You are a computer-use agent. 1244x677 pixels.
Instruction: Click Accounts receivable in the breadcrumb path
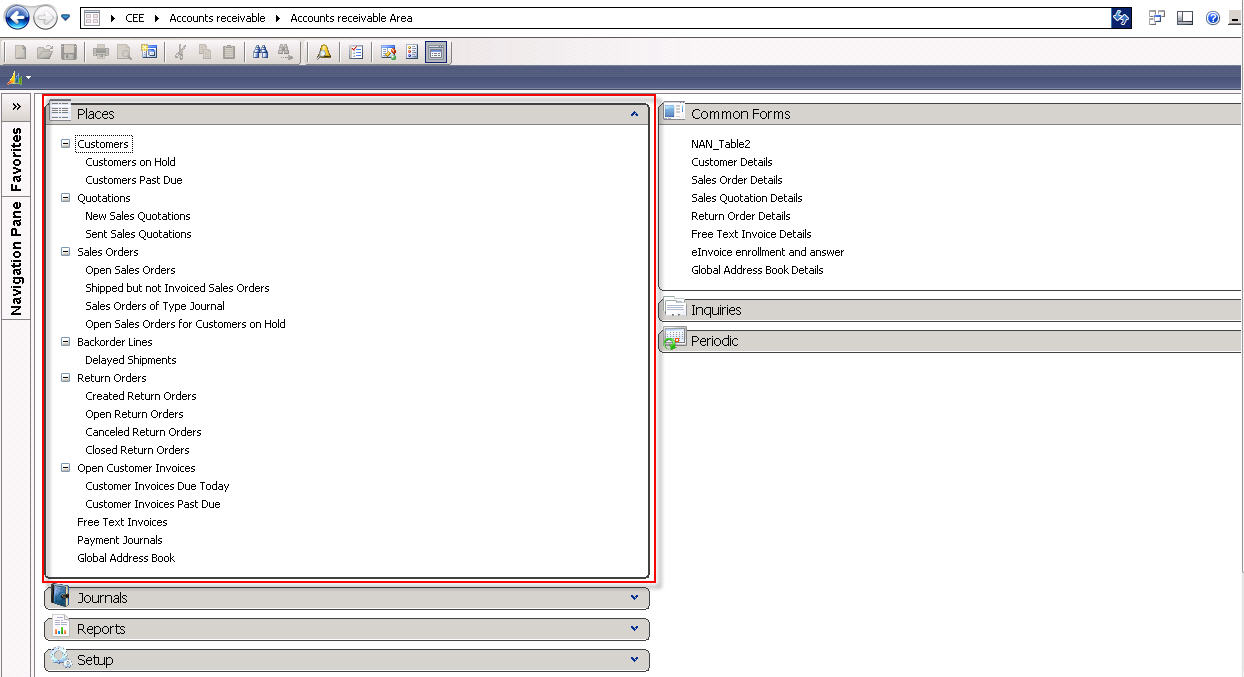click(x=217, y=18)
